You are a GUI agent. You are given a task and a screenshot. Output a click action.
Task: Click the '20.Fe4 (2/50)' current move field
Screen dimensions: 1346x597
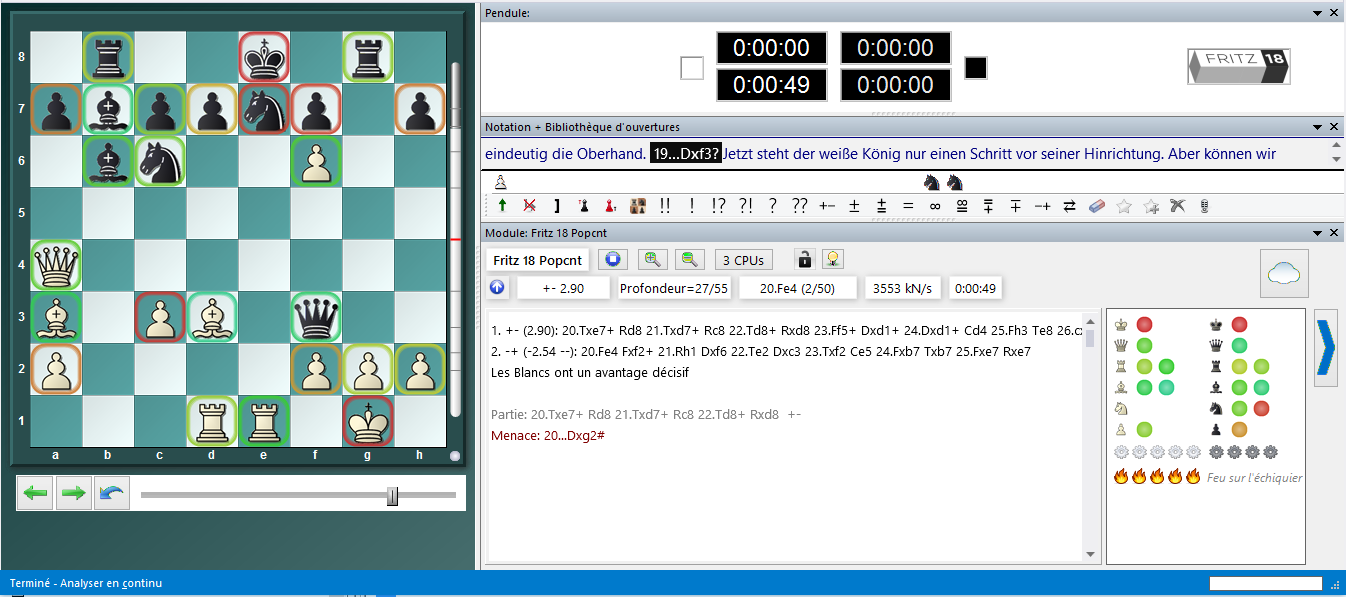(798, 288)
